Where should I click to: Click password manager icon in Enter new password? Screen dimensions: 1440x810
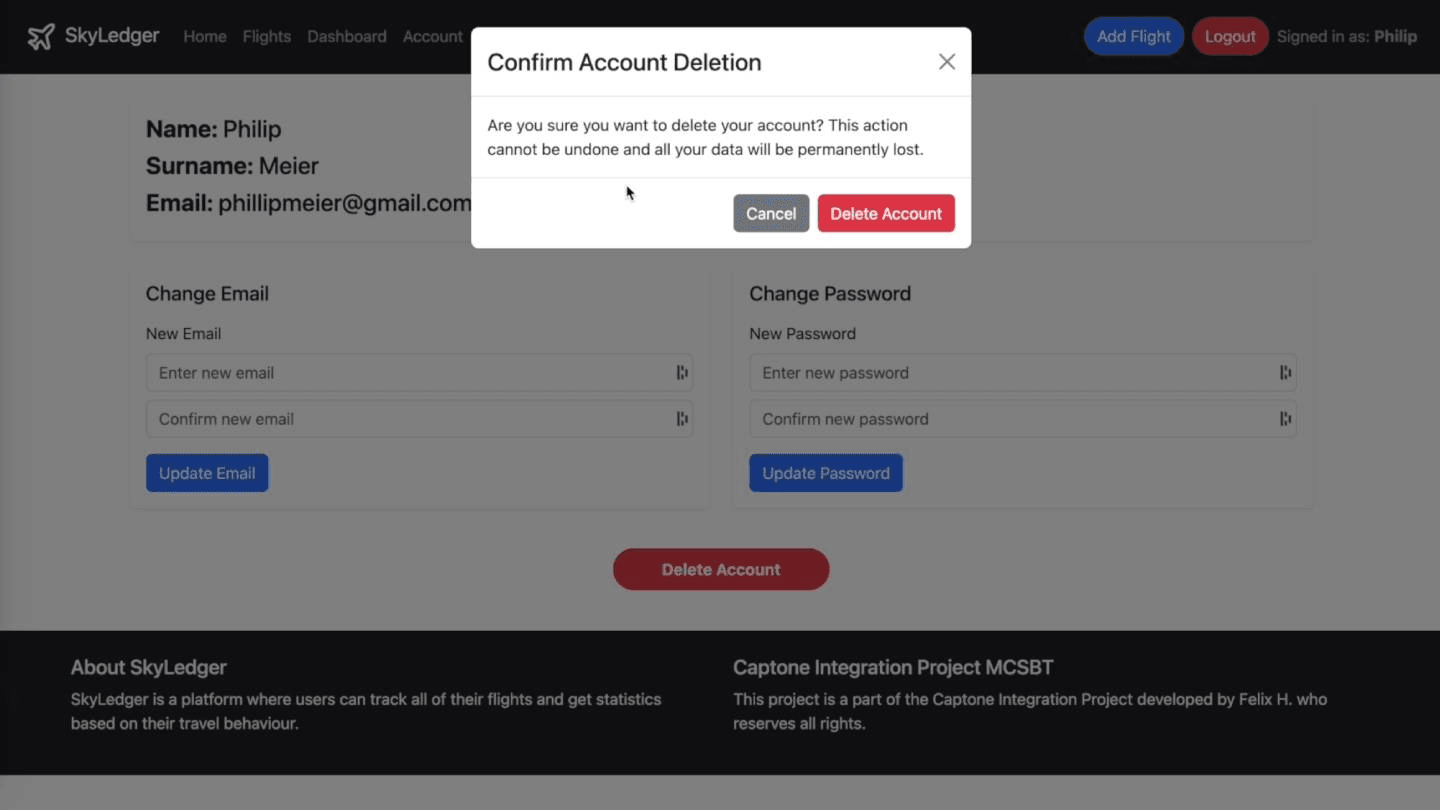(1285, 373)
